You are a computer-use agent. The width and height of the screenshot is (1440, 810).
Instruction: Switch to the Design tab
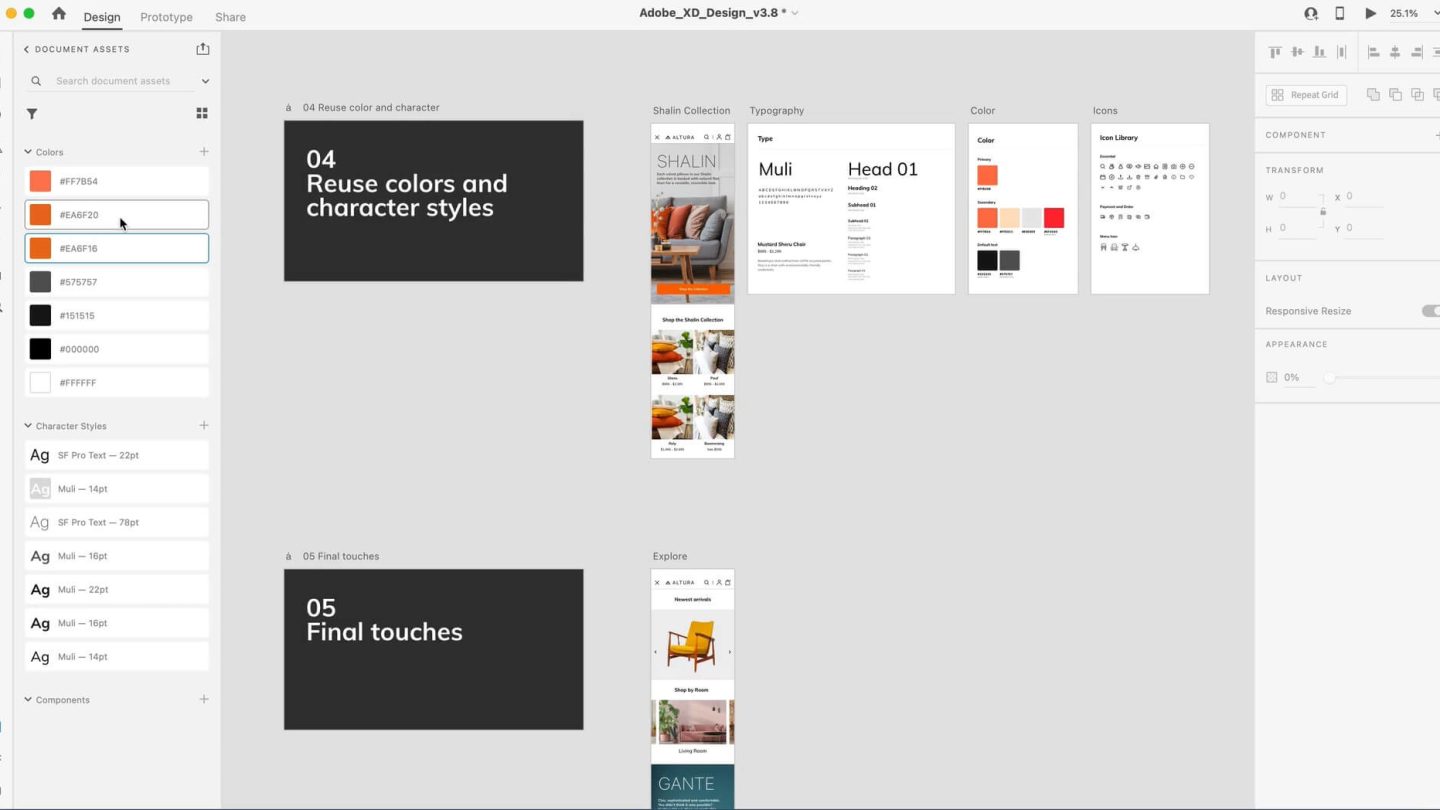102,17
